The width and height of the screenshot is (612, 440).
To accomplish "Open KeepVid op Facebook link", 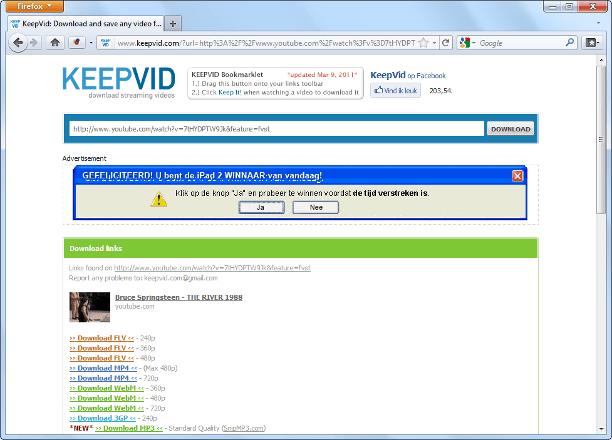I will click(408, 75).
